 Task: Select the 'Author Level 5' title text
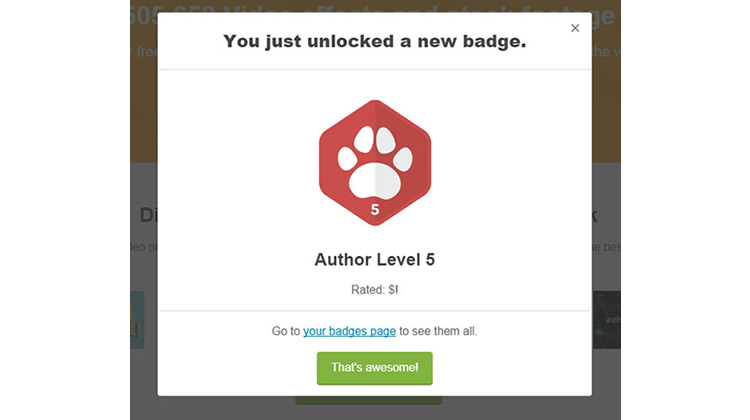pos(374,260)
